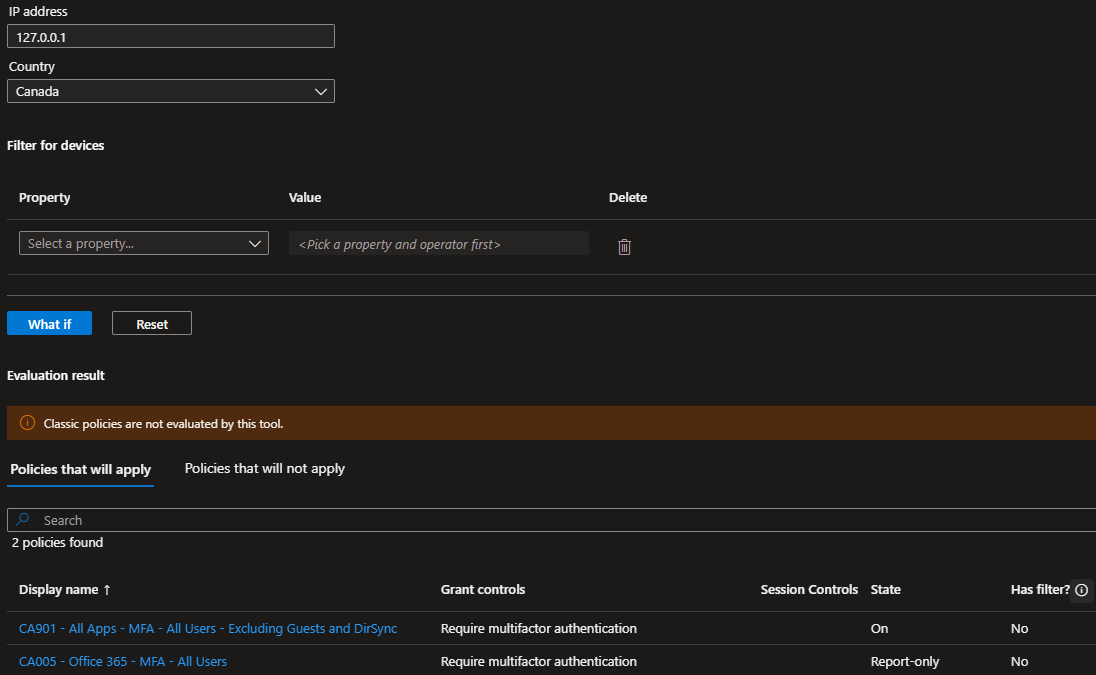Click the Has filter? column header
Screen dimensions: 1096x675
(1039, 590)
